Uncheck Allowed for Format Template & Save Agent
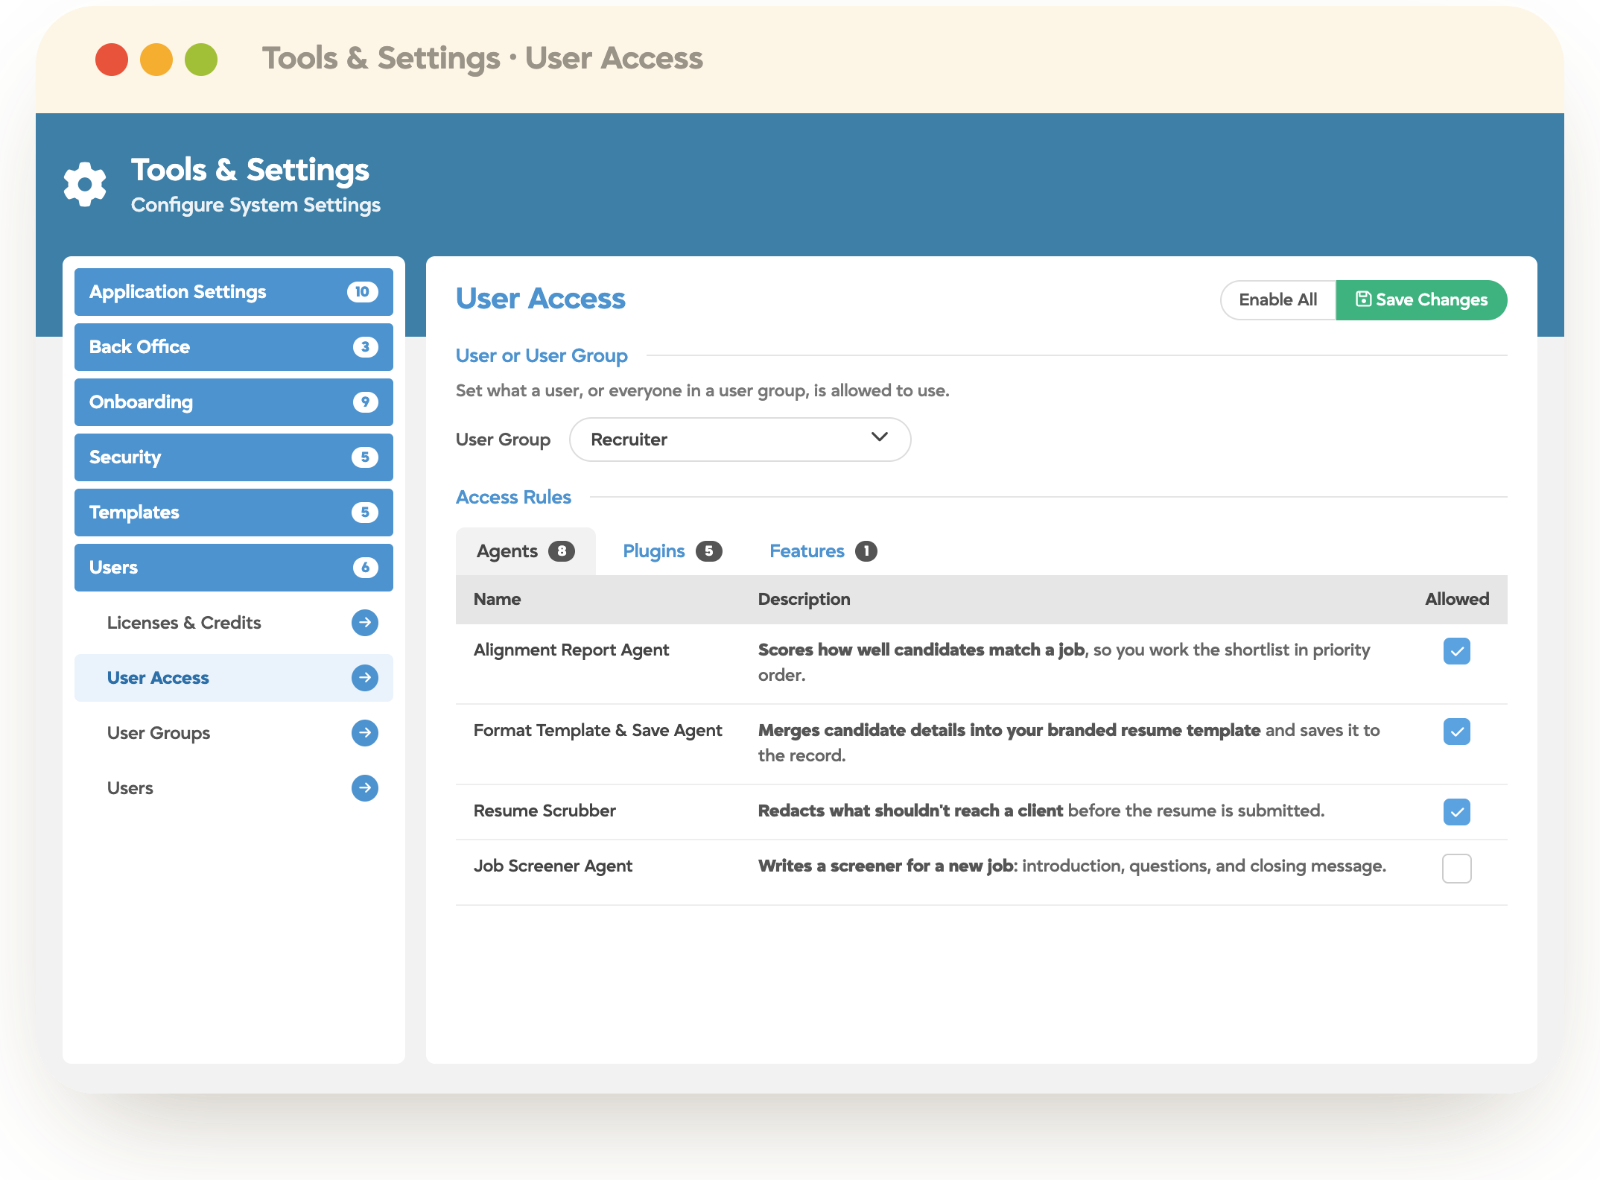Viewport: 1600px width, 1180px height. click(x=1457, y=731)
